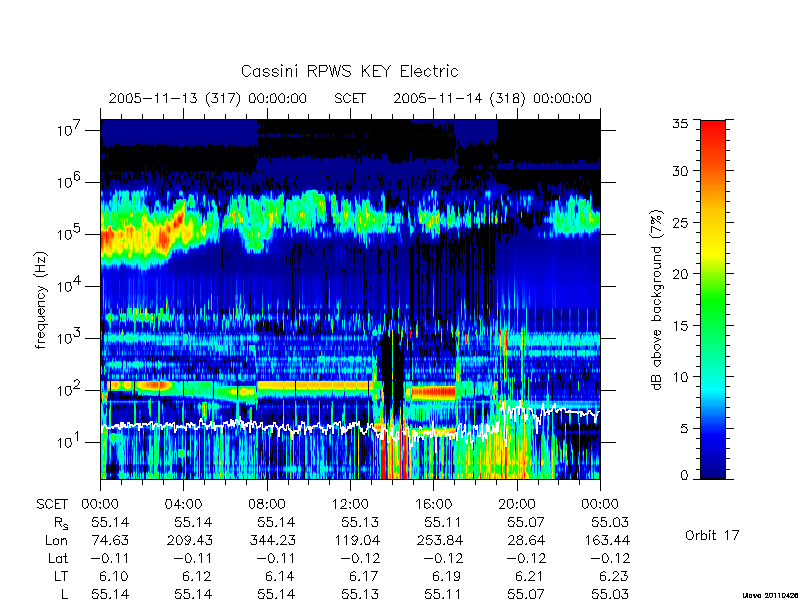Click the 20:00 SCET time tick label
Viewport: 800px width, 600px height.
[x=517, y=504]
